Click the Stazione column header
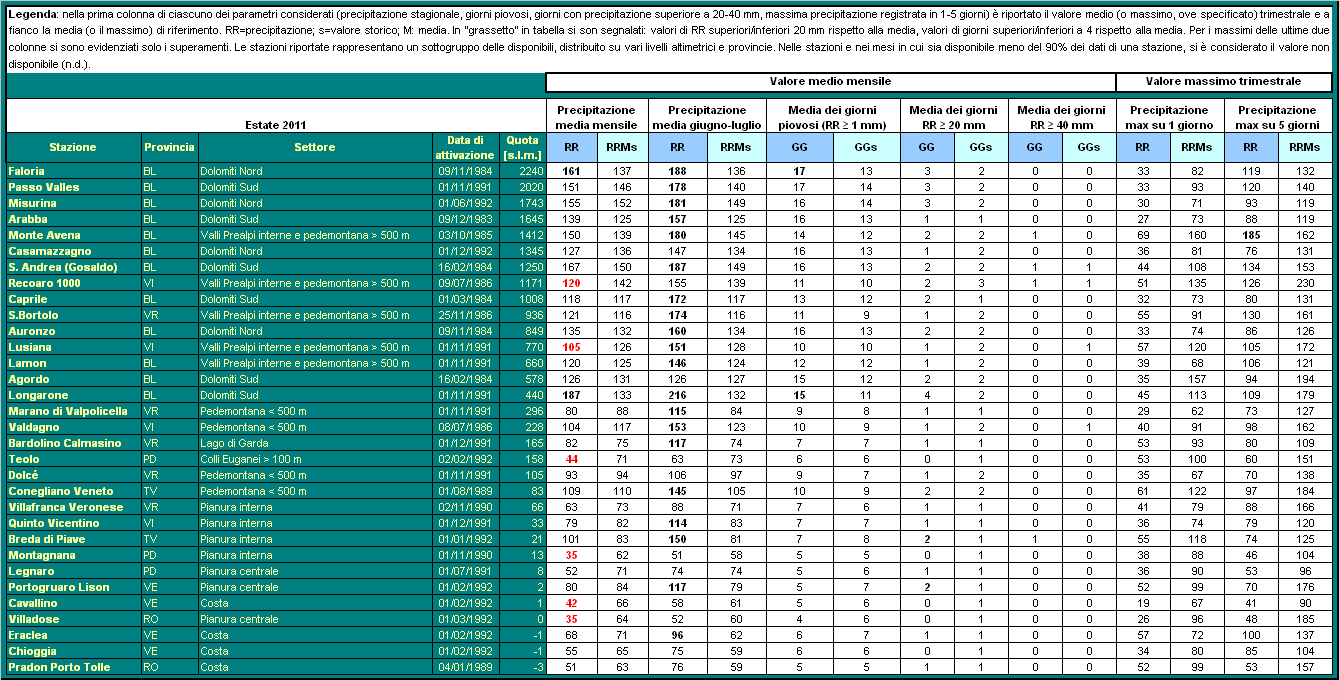The width and height of the screenshot is (1339, 680). (x=73, y=147)
